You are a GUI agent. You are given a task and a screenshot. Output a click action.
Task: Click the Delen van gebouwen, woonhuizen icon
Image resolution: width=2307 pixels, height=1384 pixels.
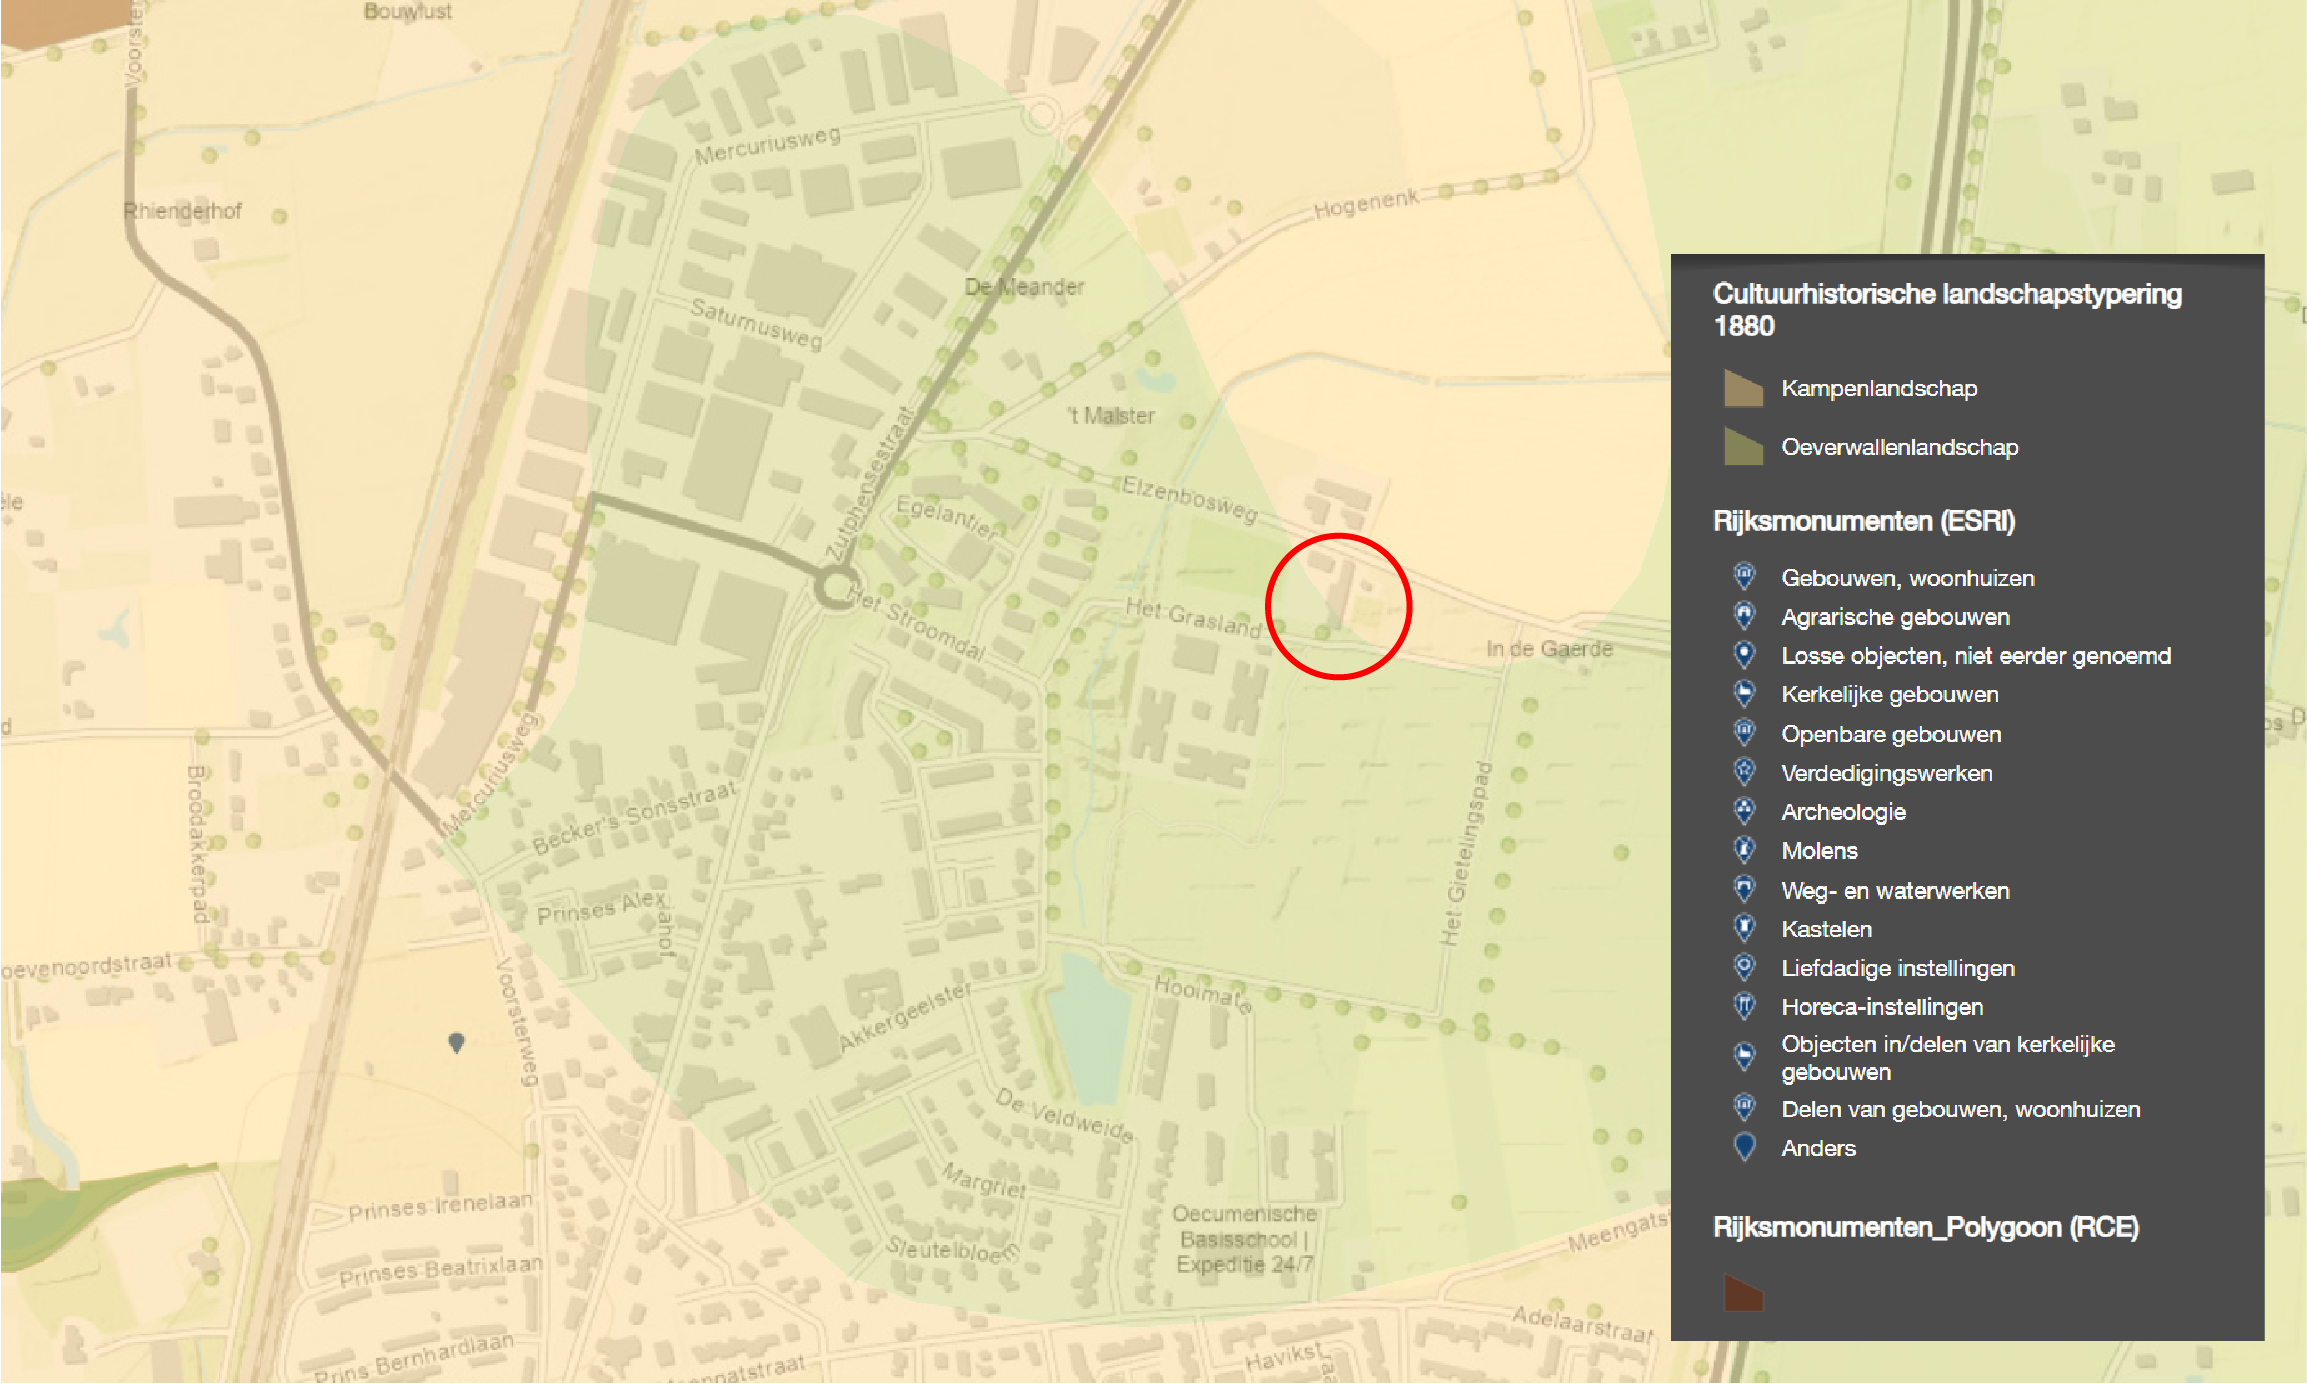point(1744,1108)
